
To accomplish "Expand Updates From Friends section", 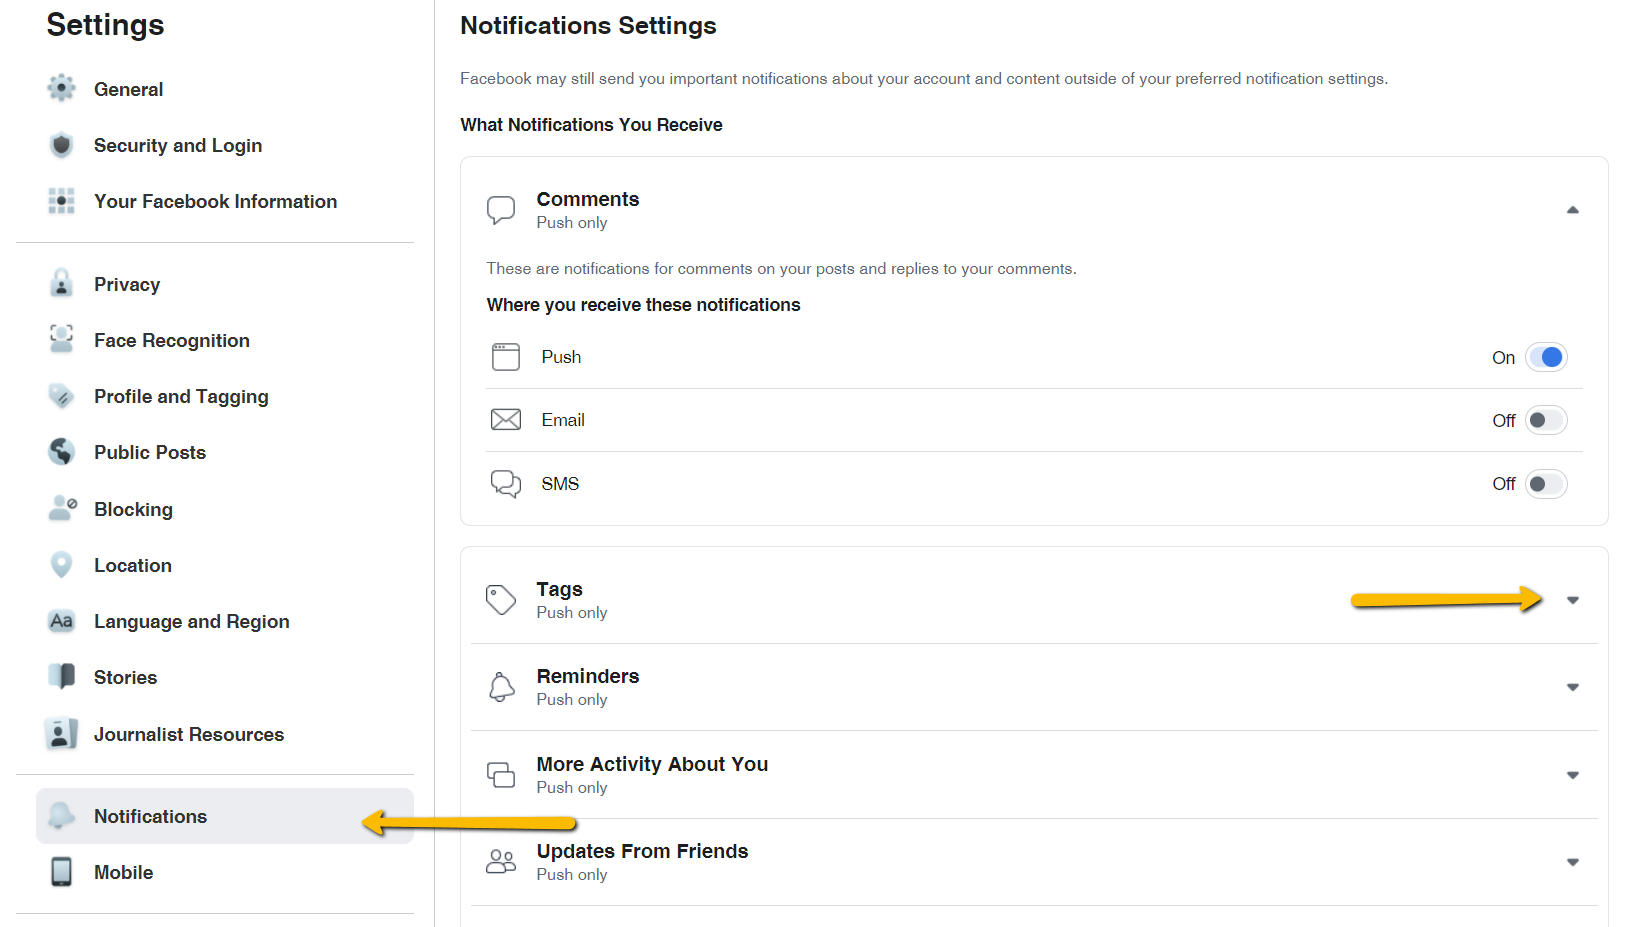I will click(1573, 860).
